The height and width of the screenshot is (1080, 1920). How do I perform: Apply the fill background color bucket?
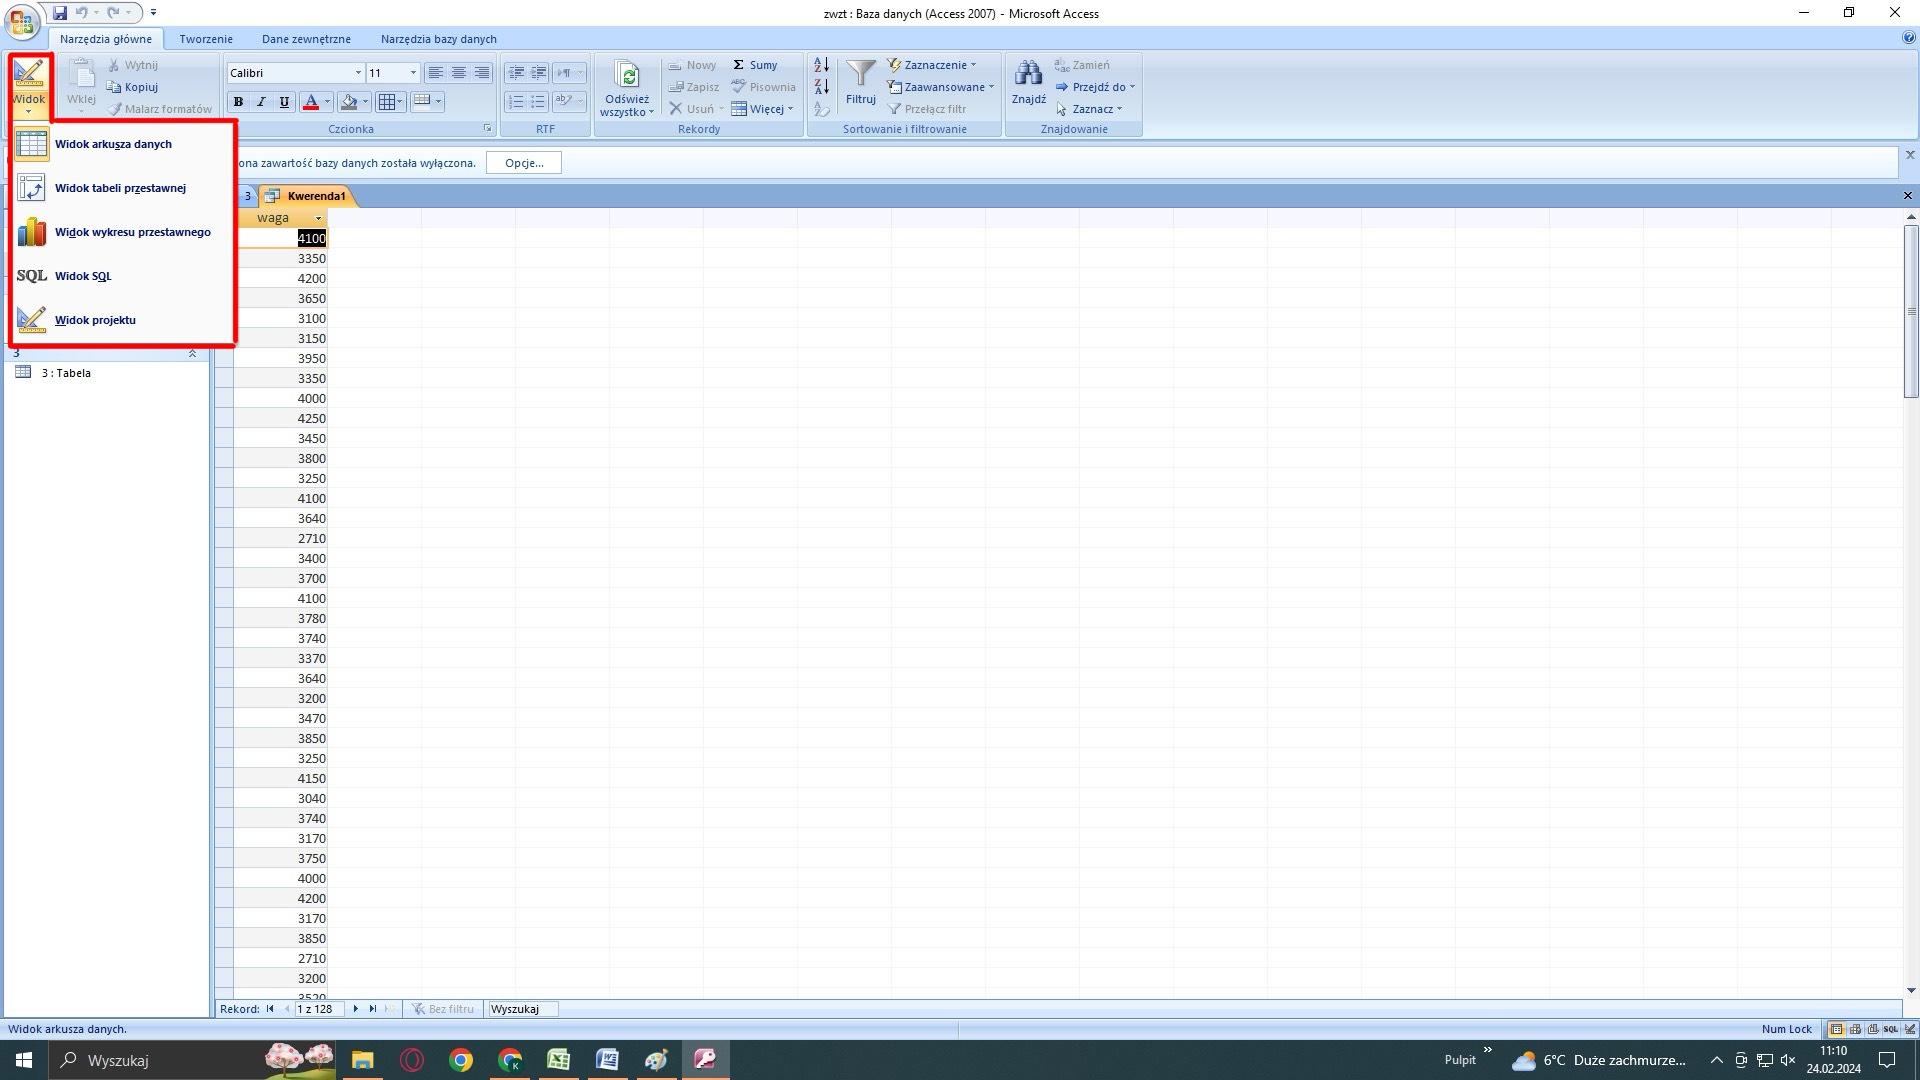[349, 102]
